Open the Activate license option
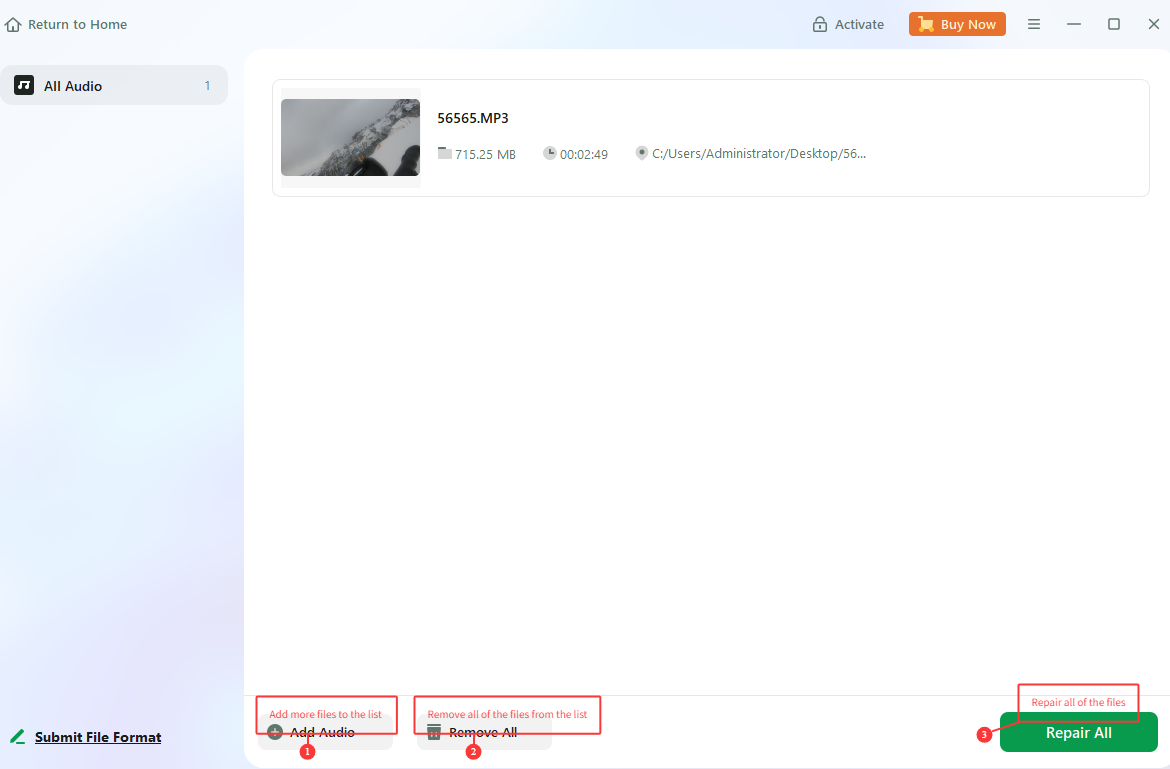The width and height of the screenshot is (1170, 769). [848, 25]
